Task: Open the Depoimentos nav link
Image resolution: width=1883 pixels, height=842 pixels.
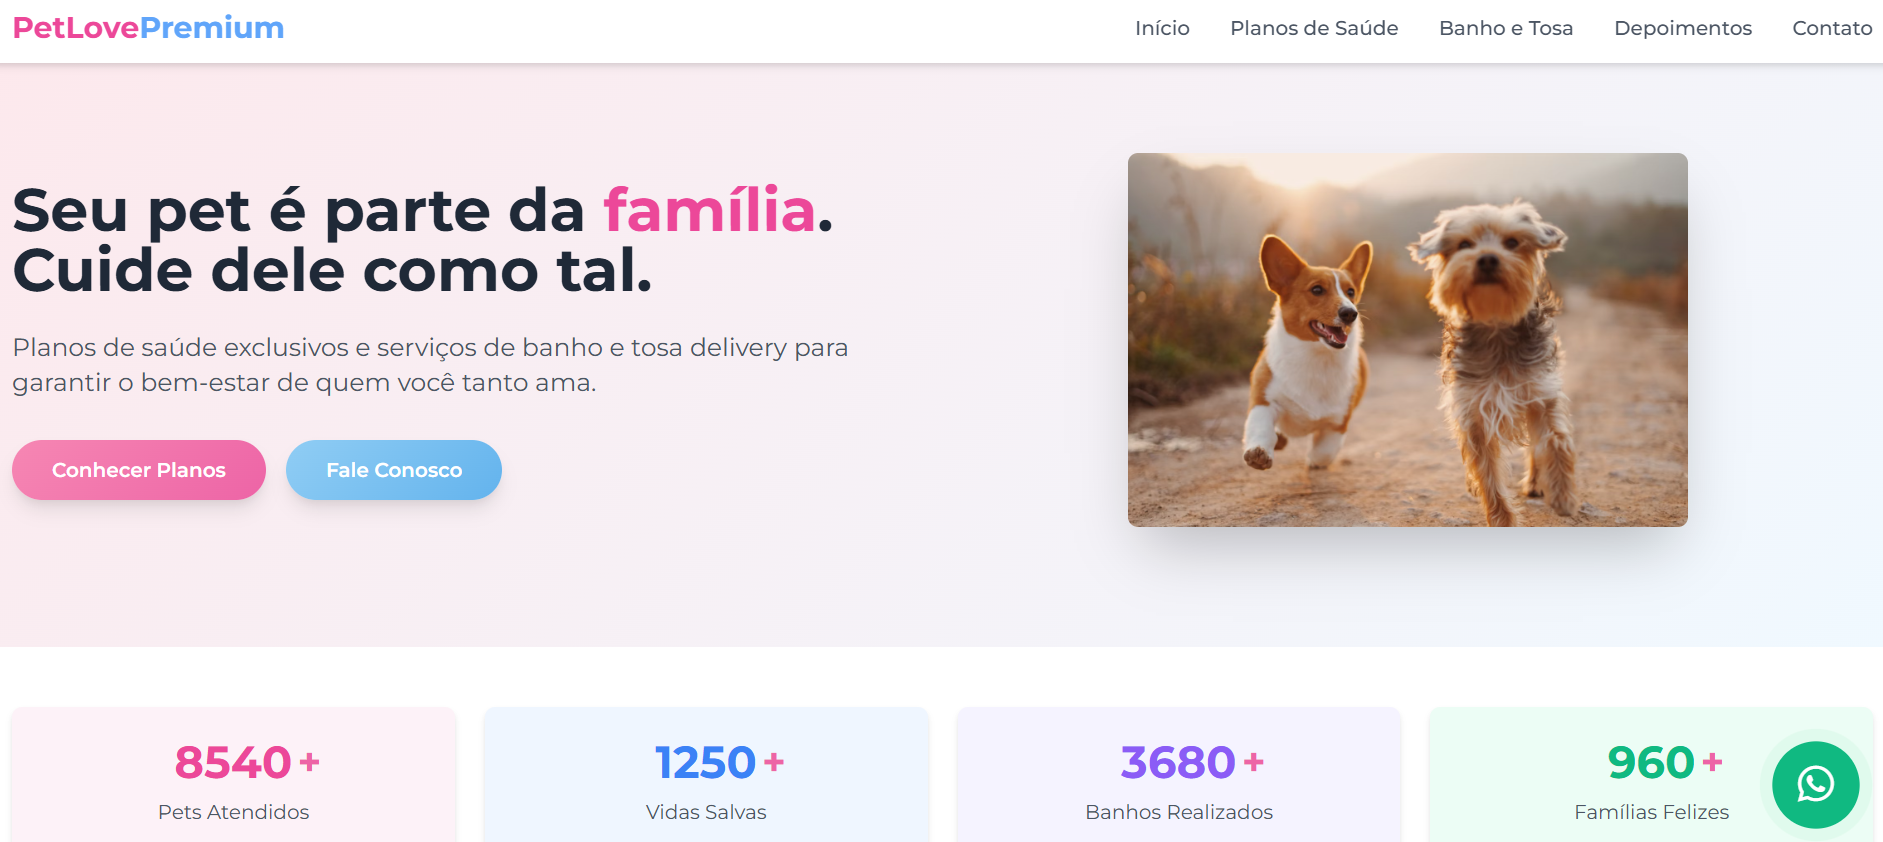Action: pos(1683,28)
